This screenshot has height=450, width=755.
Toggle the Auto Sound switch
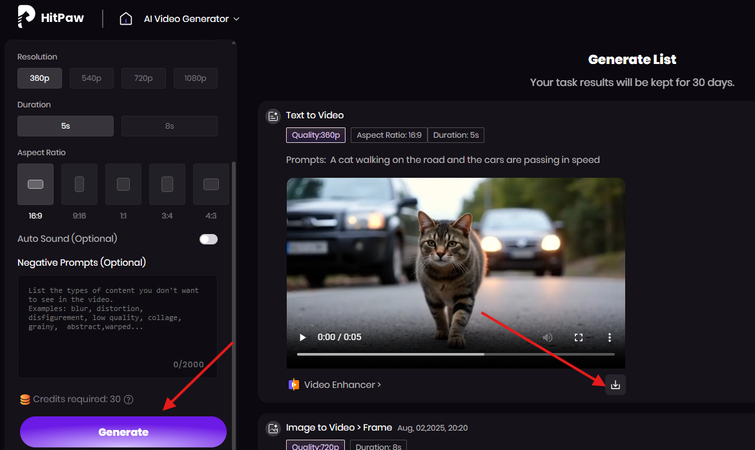click(208, 239)
